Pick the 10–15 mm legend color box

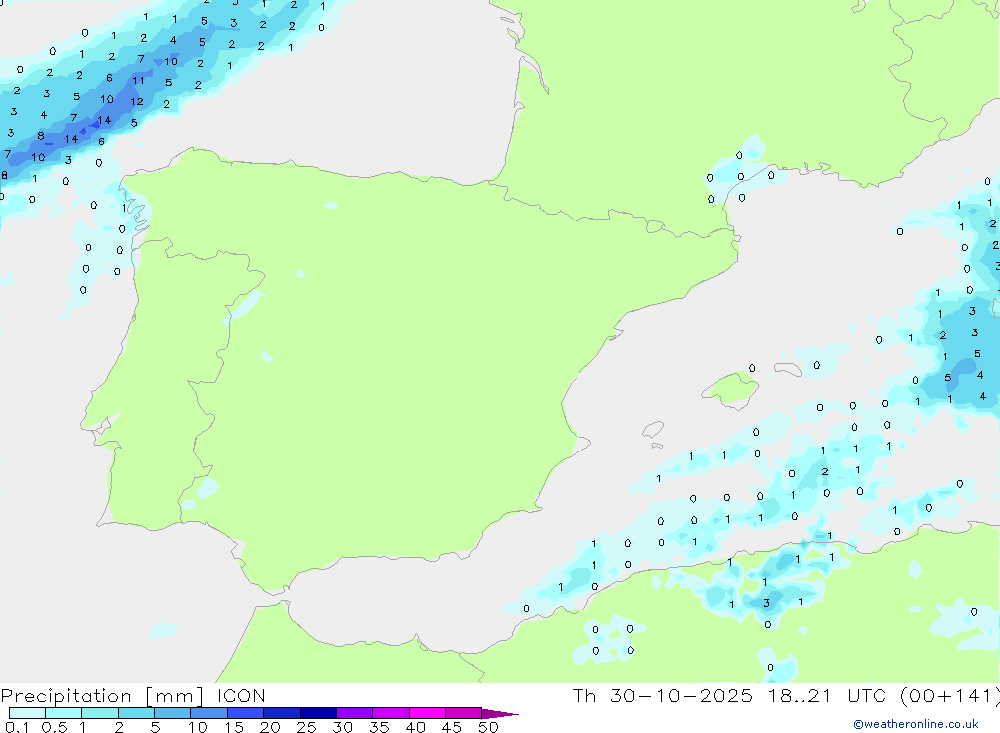tap(209, 713)
